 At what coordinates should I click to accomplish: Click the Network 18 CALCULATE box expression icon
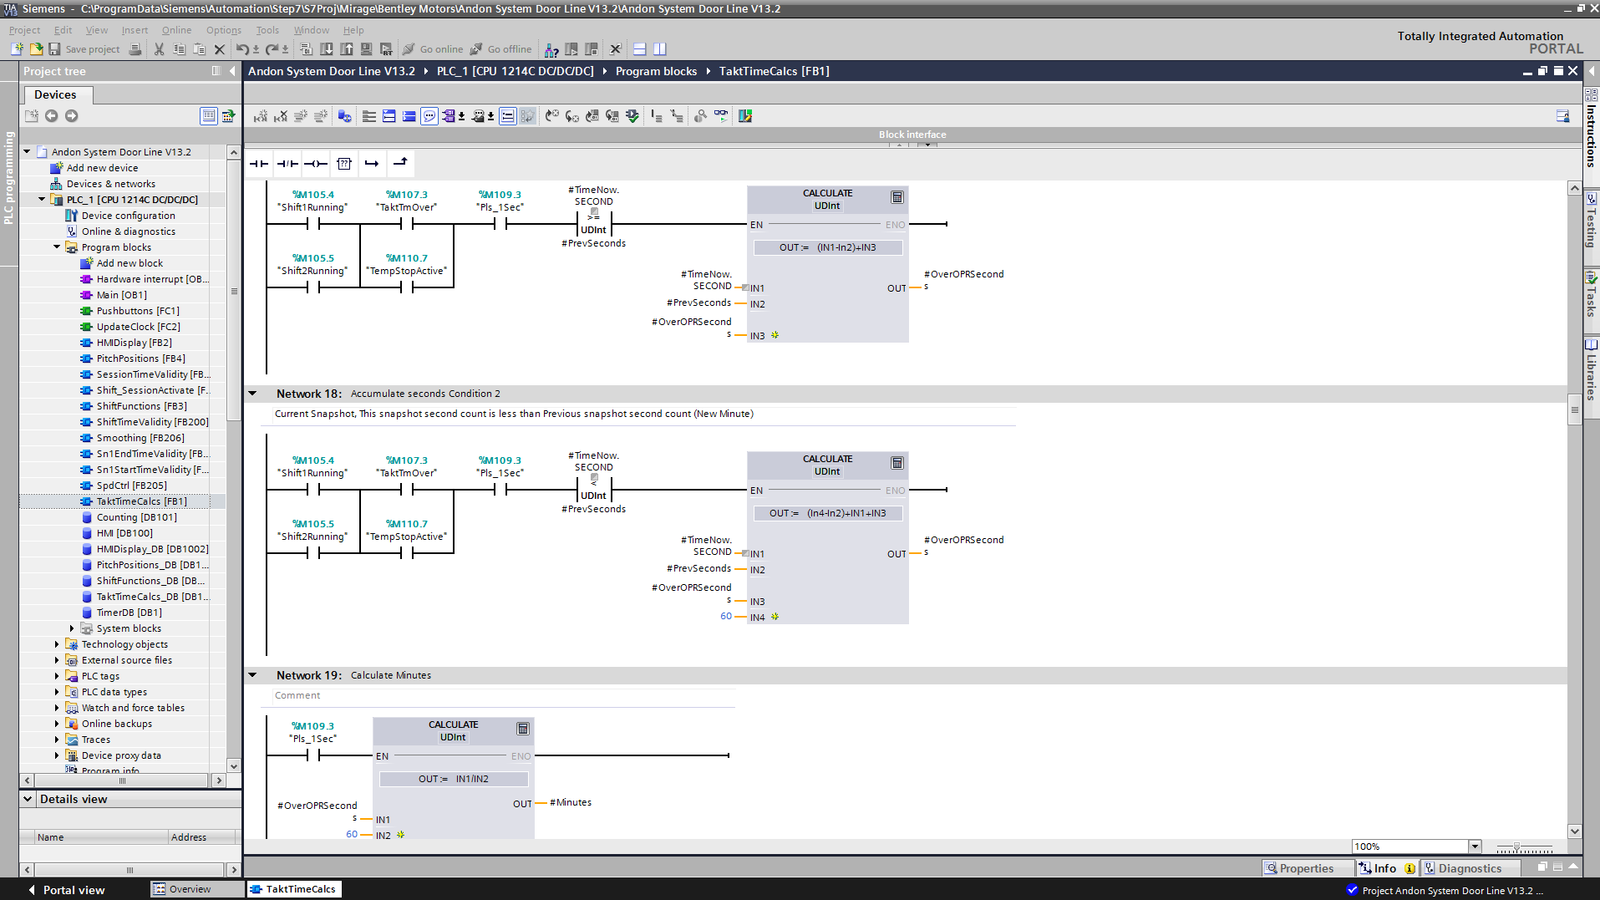click(897, 463)
